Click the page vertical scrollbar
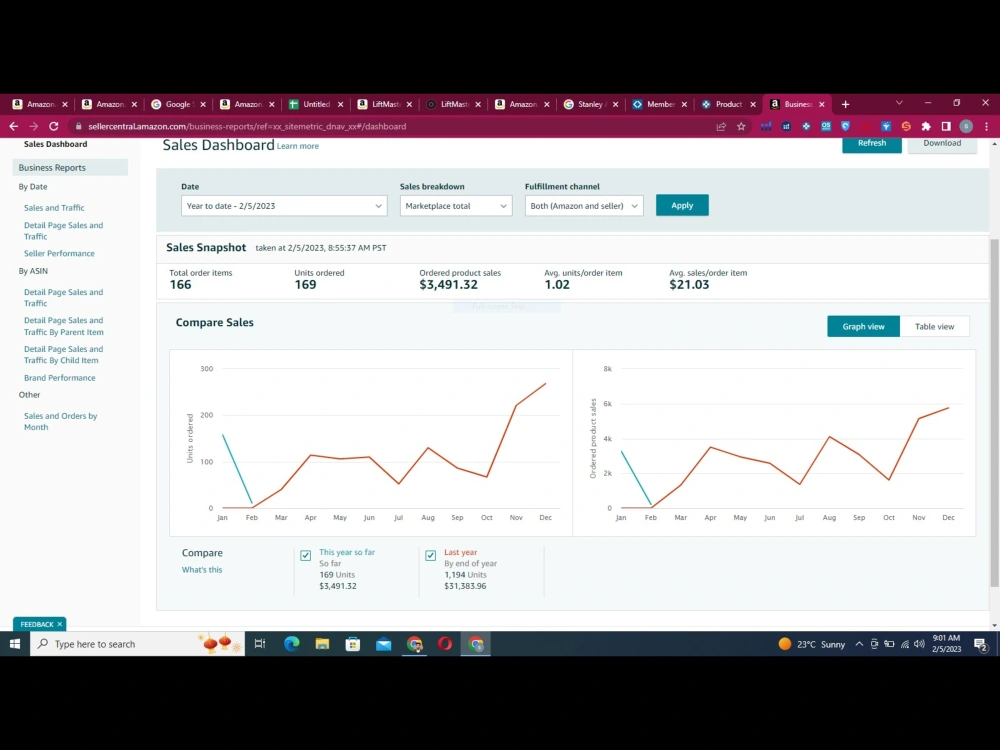The height and width of the screenshot is (750, 1000). tap(994, 412)
